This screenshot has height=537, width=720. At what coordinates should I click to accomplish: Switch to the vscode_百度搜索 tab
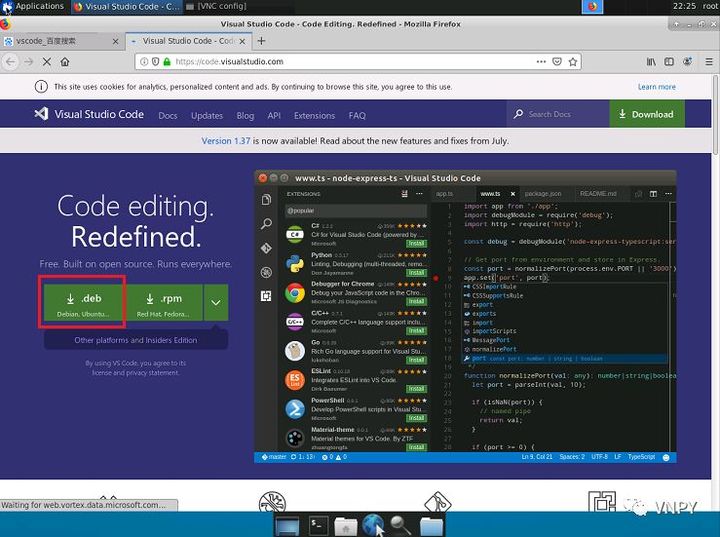coord(62,41)
